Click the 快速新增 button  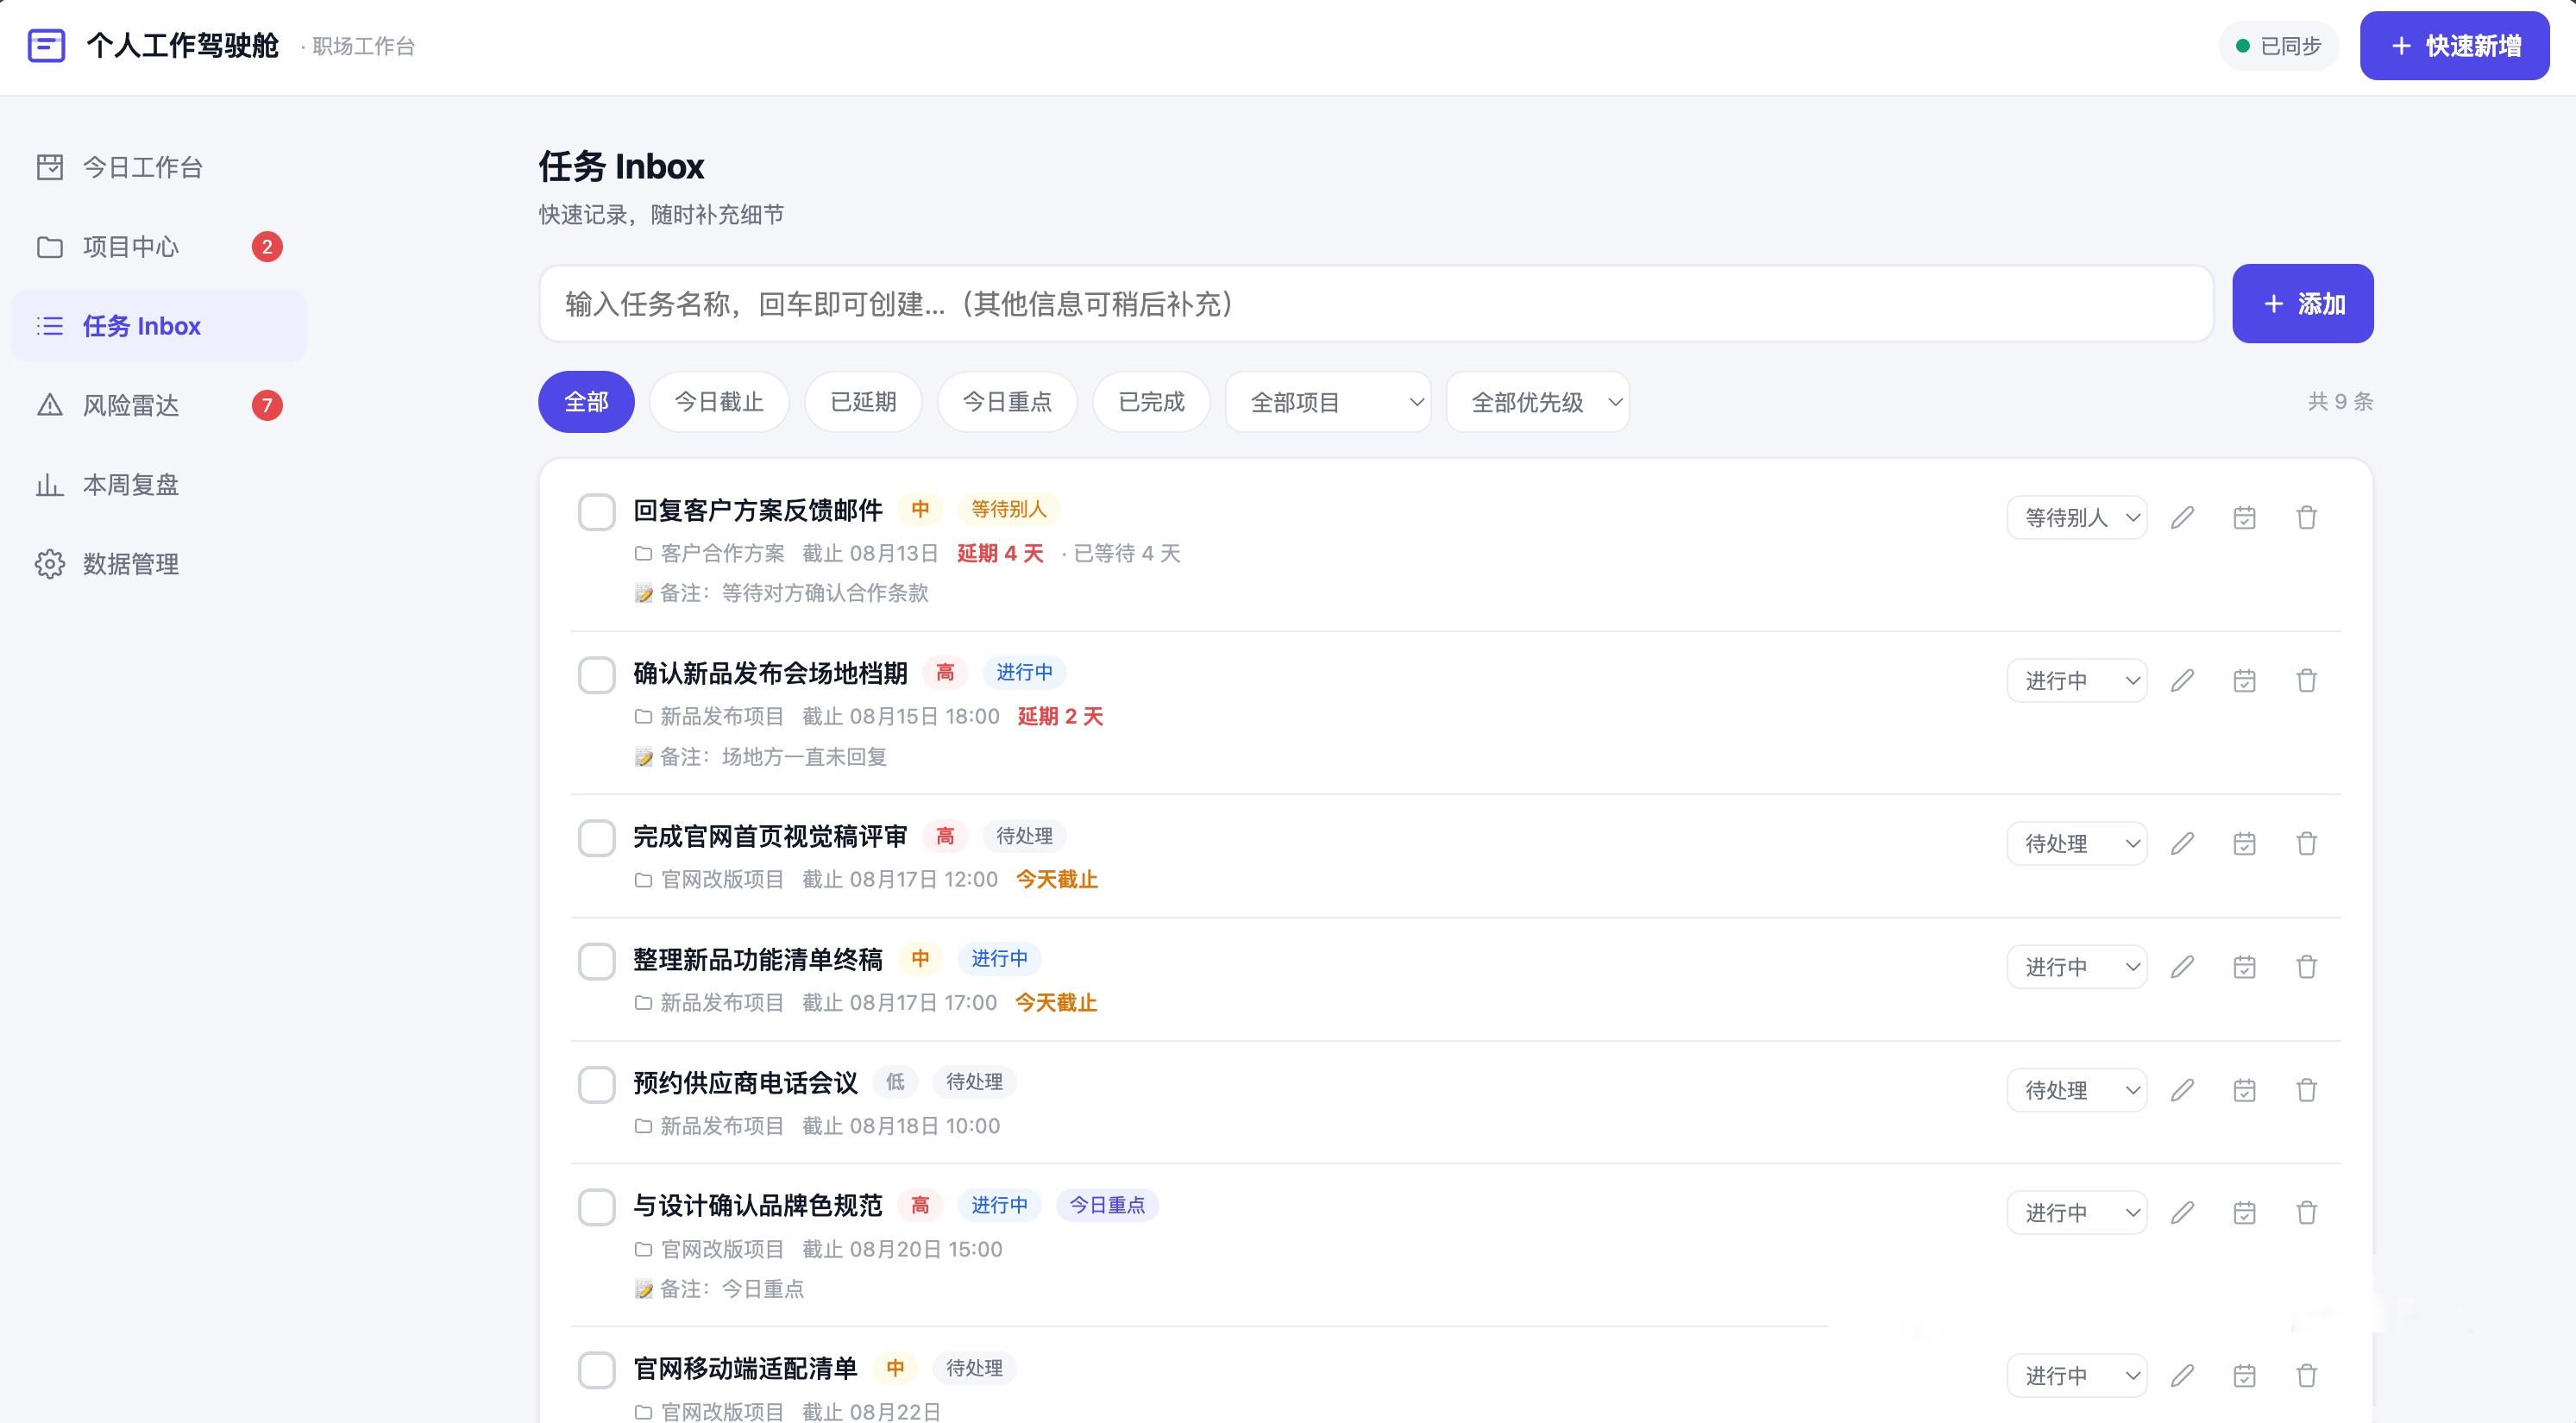(2454, 46)
